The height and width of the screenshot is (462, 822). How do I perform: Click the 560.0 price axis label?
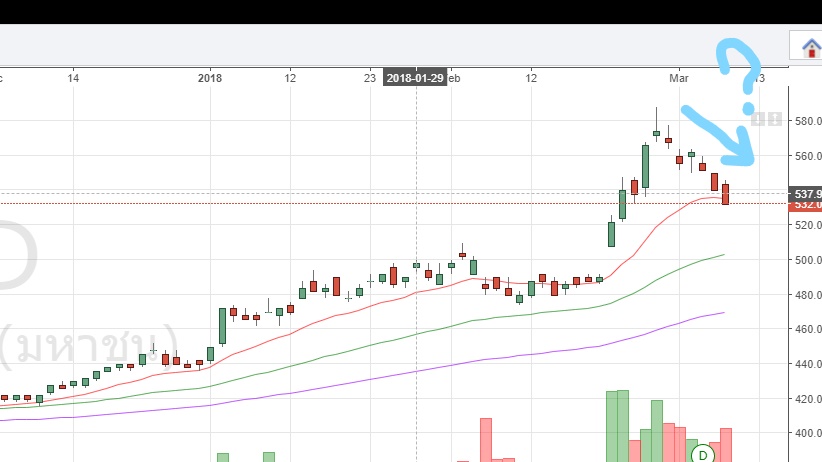807,156
